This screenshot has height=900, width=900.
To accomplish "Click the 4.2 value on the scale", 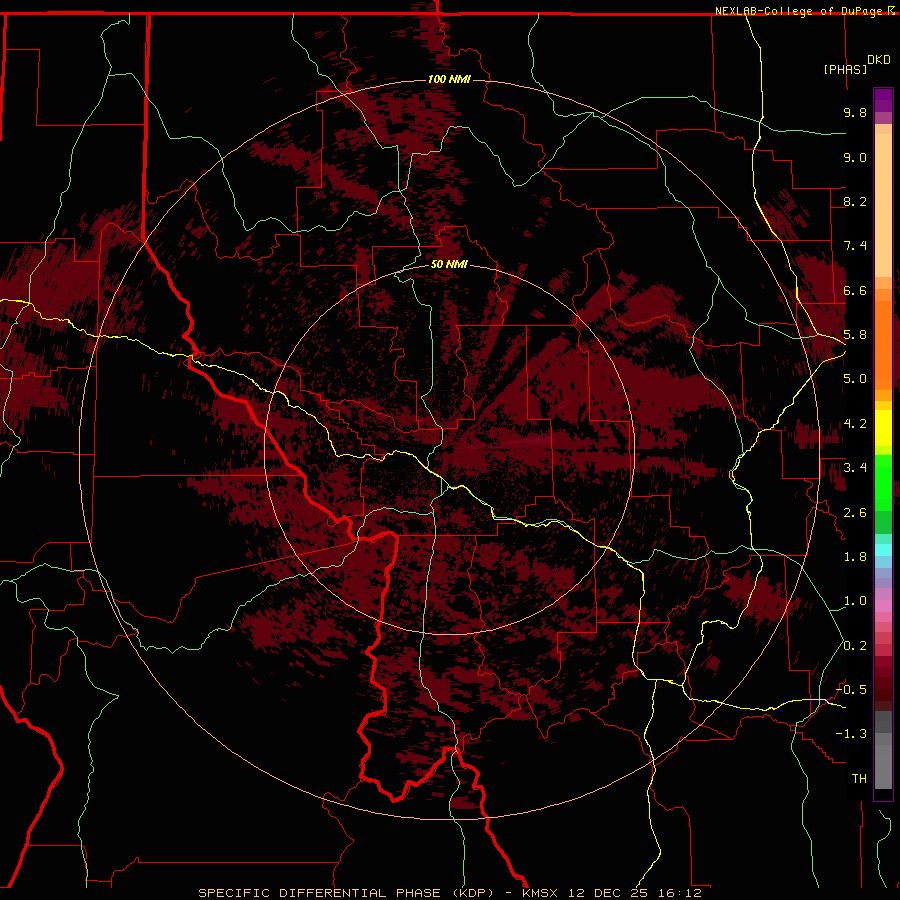I will [x=855, y=424].
